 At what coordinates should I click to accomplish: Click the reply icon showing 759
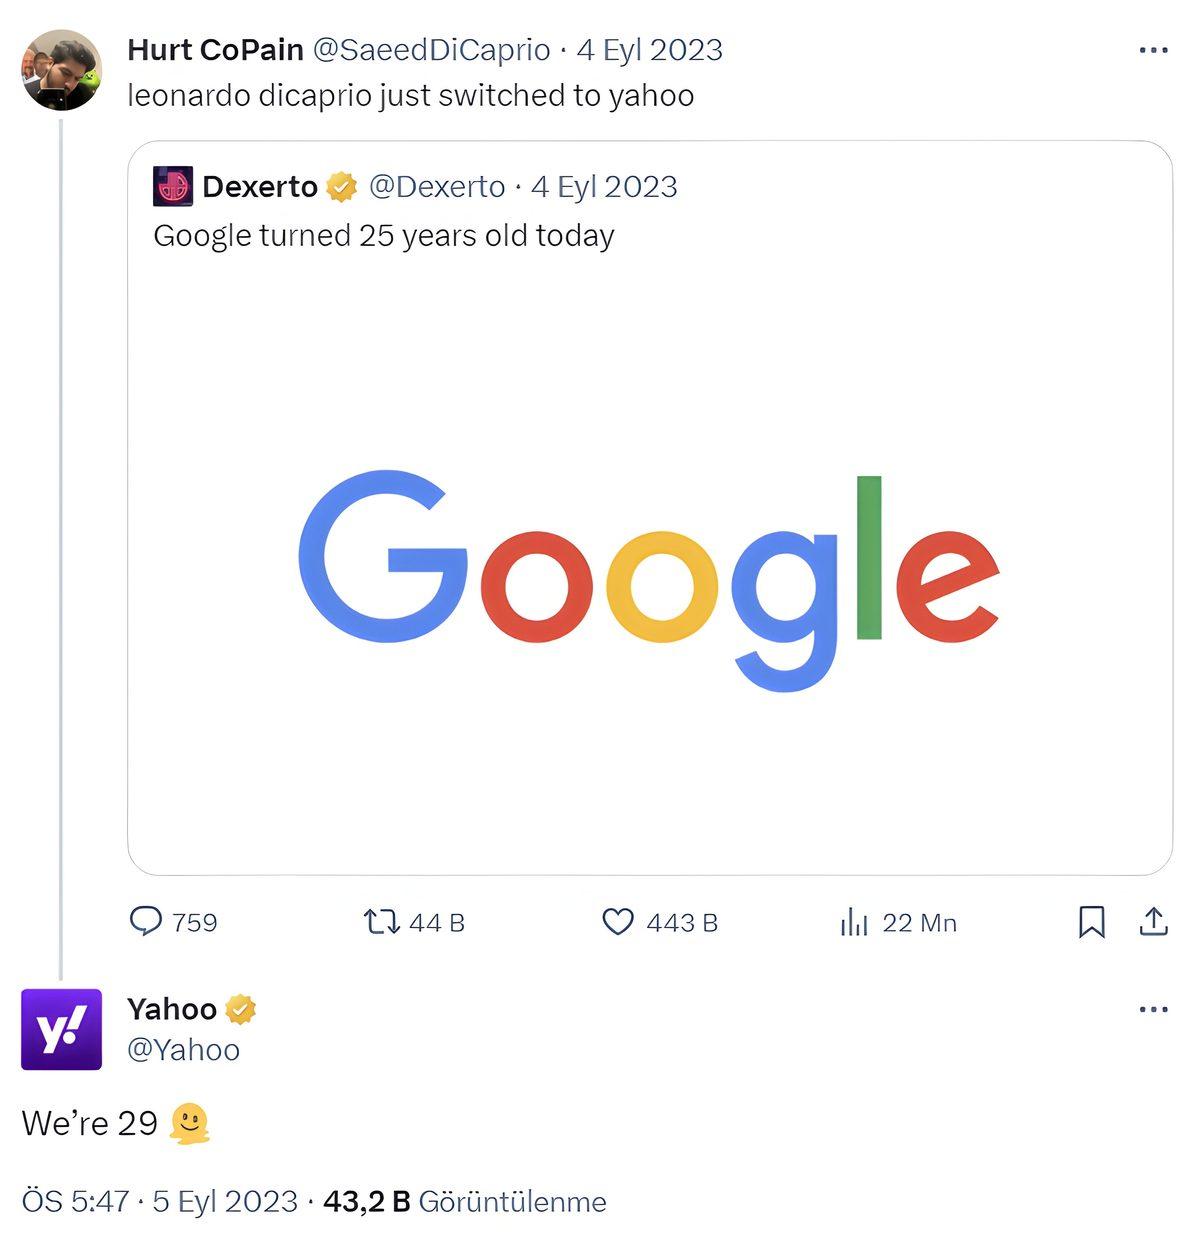tap(146, 921)
